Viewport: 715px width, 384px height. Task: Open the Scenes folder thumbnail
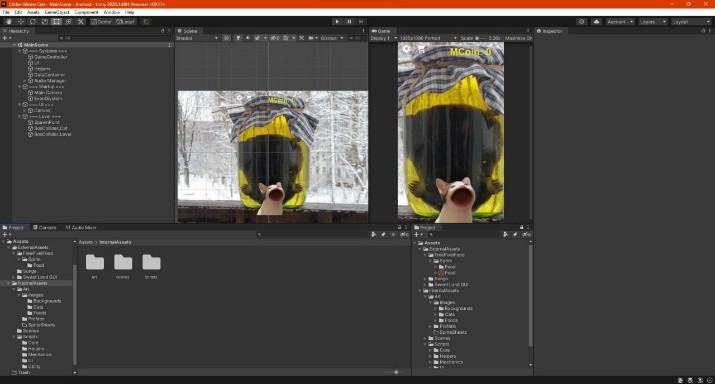[123, 266]
